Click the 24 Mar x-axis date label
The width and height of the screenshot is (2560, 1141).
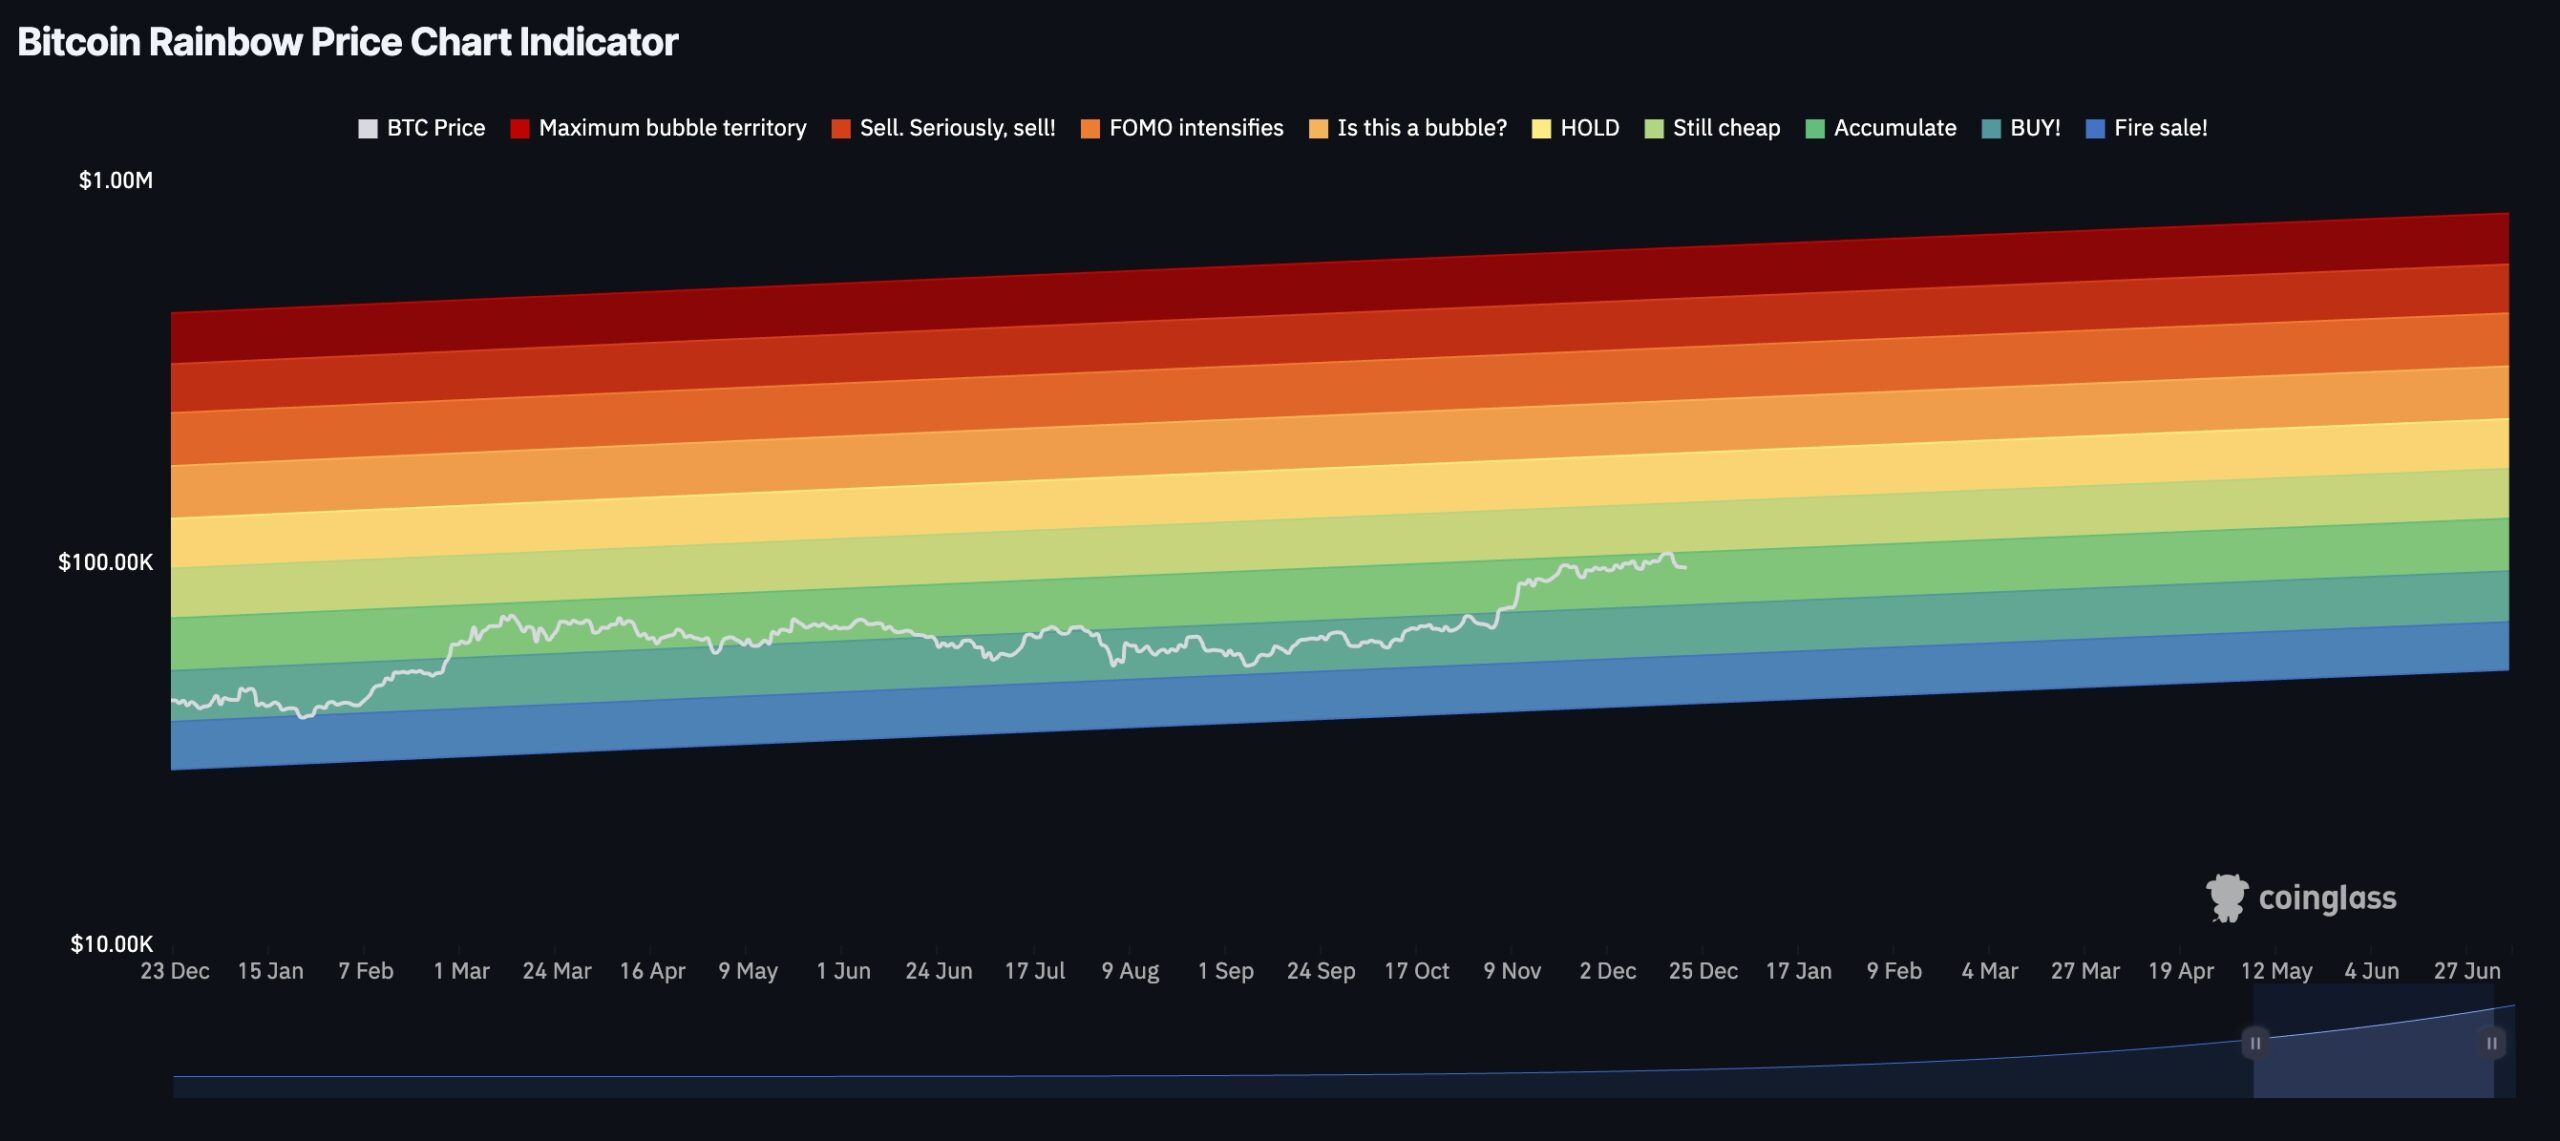pos(557,971)
